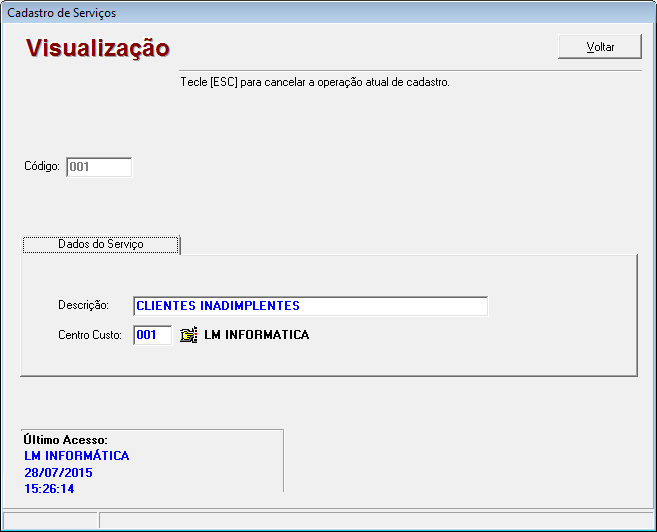Click the last access time 15:26:14

49,489
